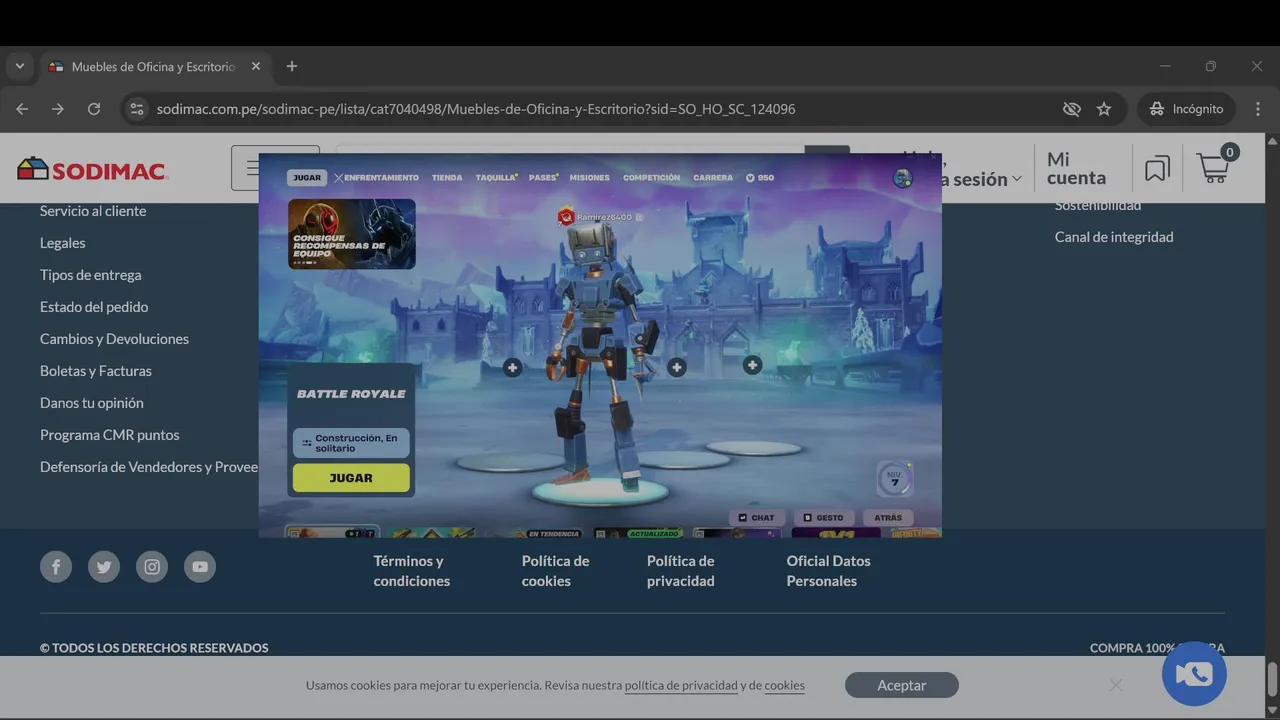Select the JUGAR tab in Fortnite
This screenshot has width=1280, height=720.
point(307,178)
